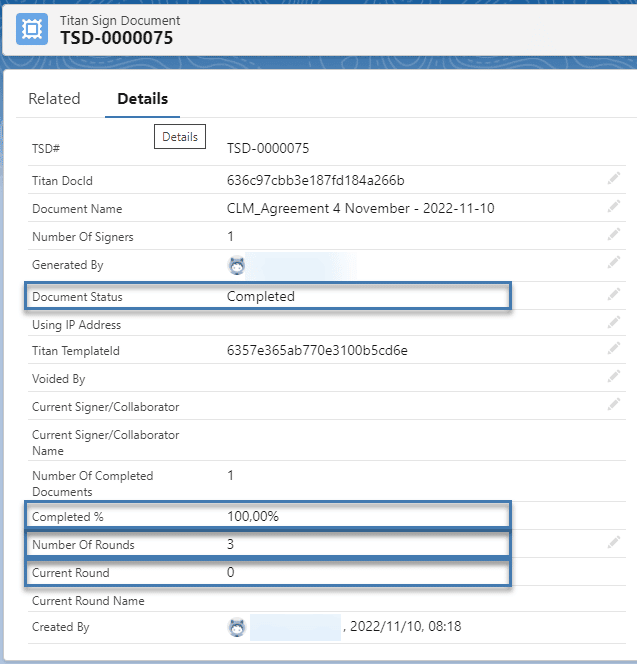Click the Document Status field label

77,297
